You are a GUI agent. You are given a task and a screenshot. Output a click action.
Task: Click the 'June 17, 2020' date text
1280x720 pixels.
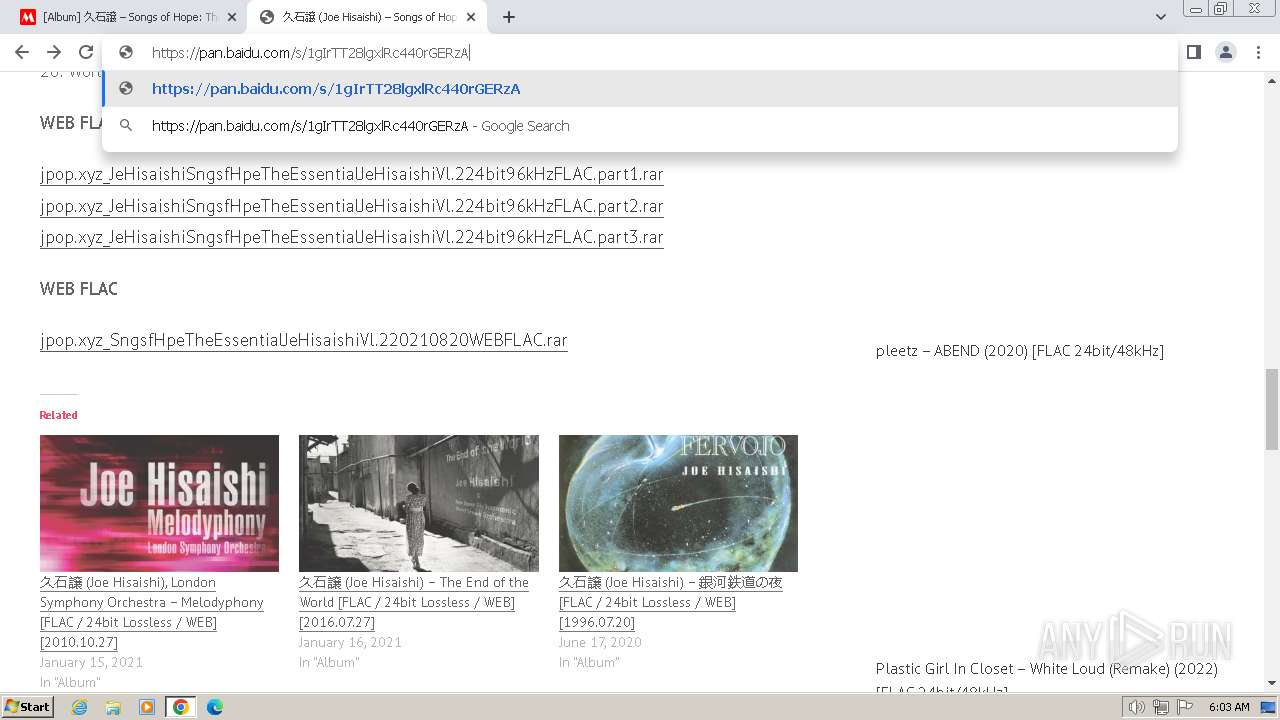click(x=600, y=642)
